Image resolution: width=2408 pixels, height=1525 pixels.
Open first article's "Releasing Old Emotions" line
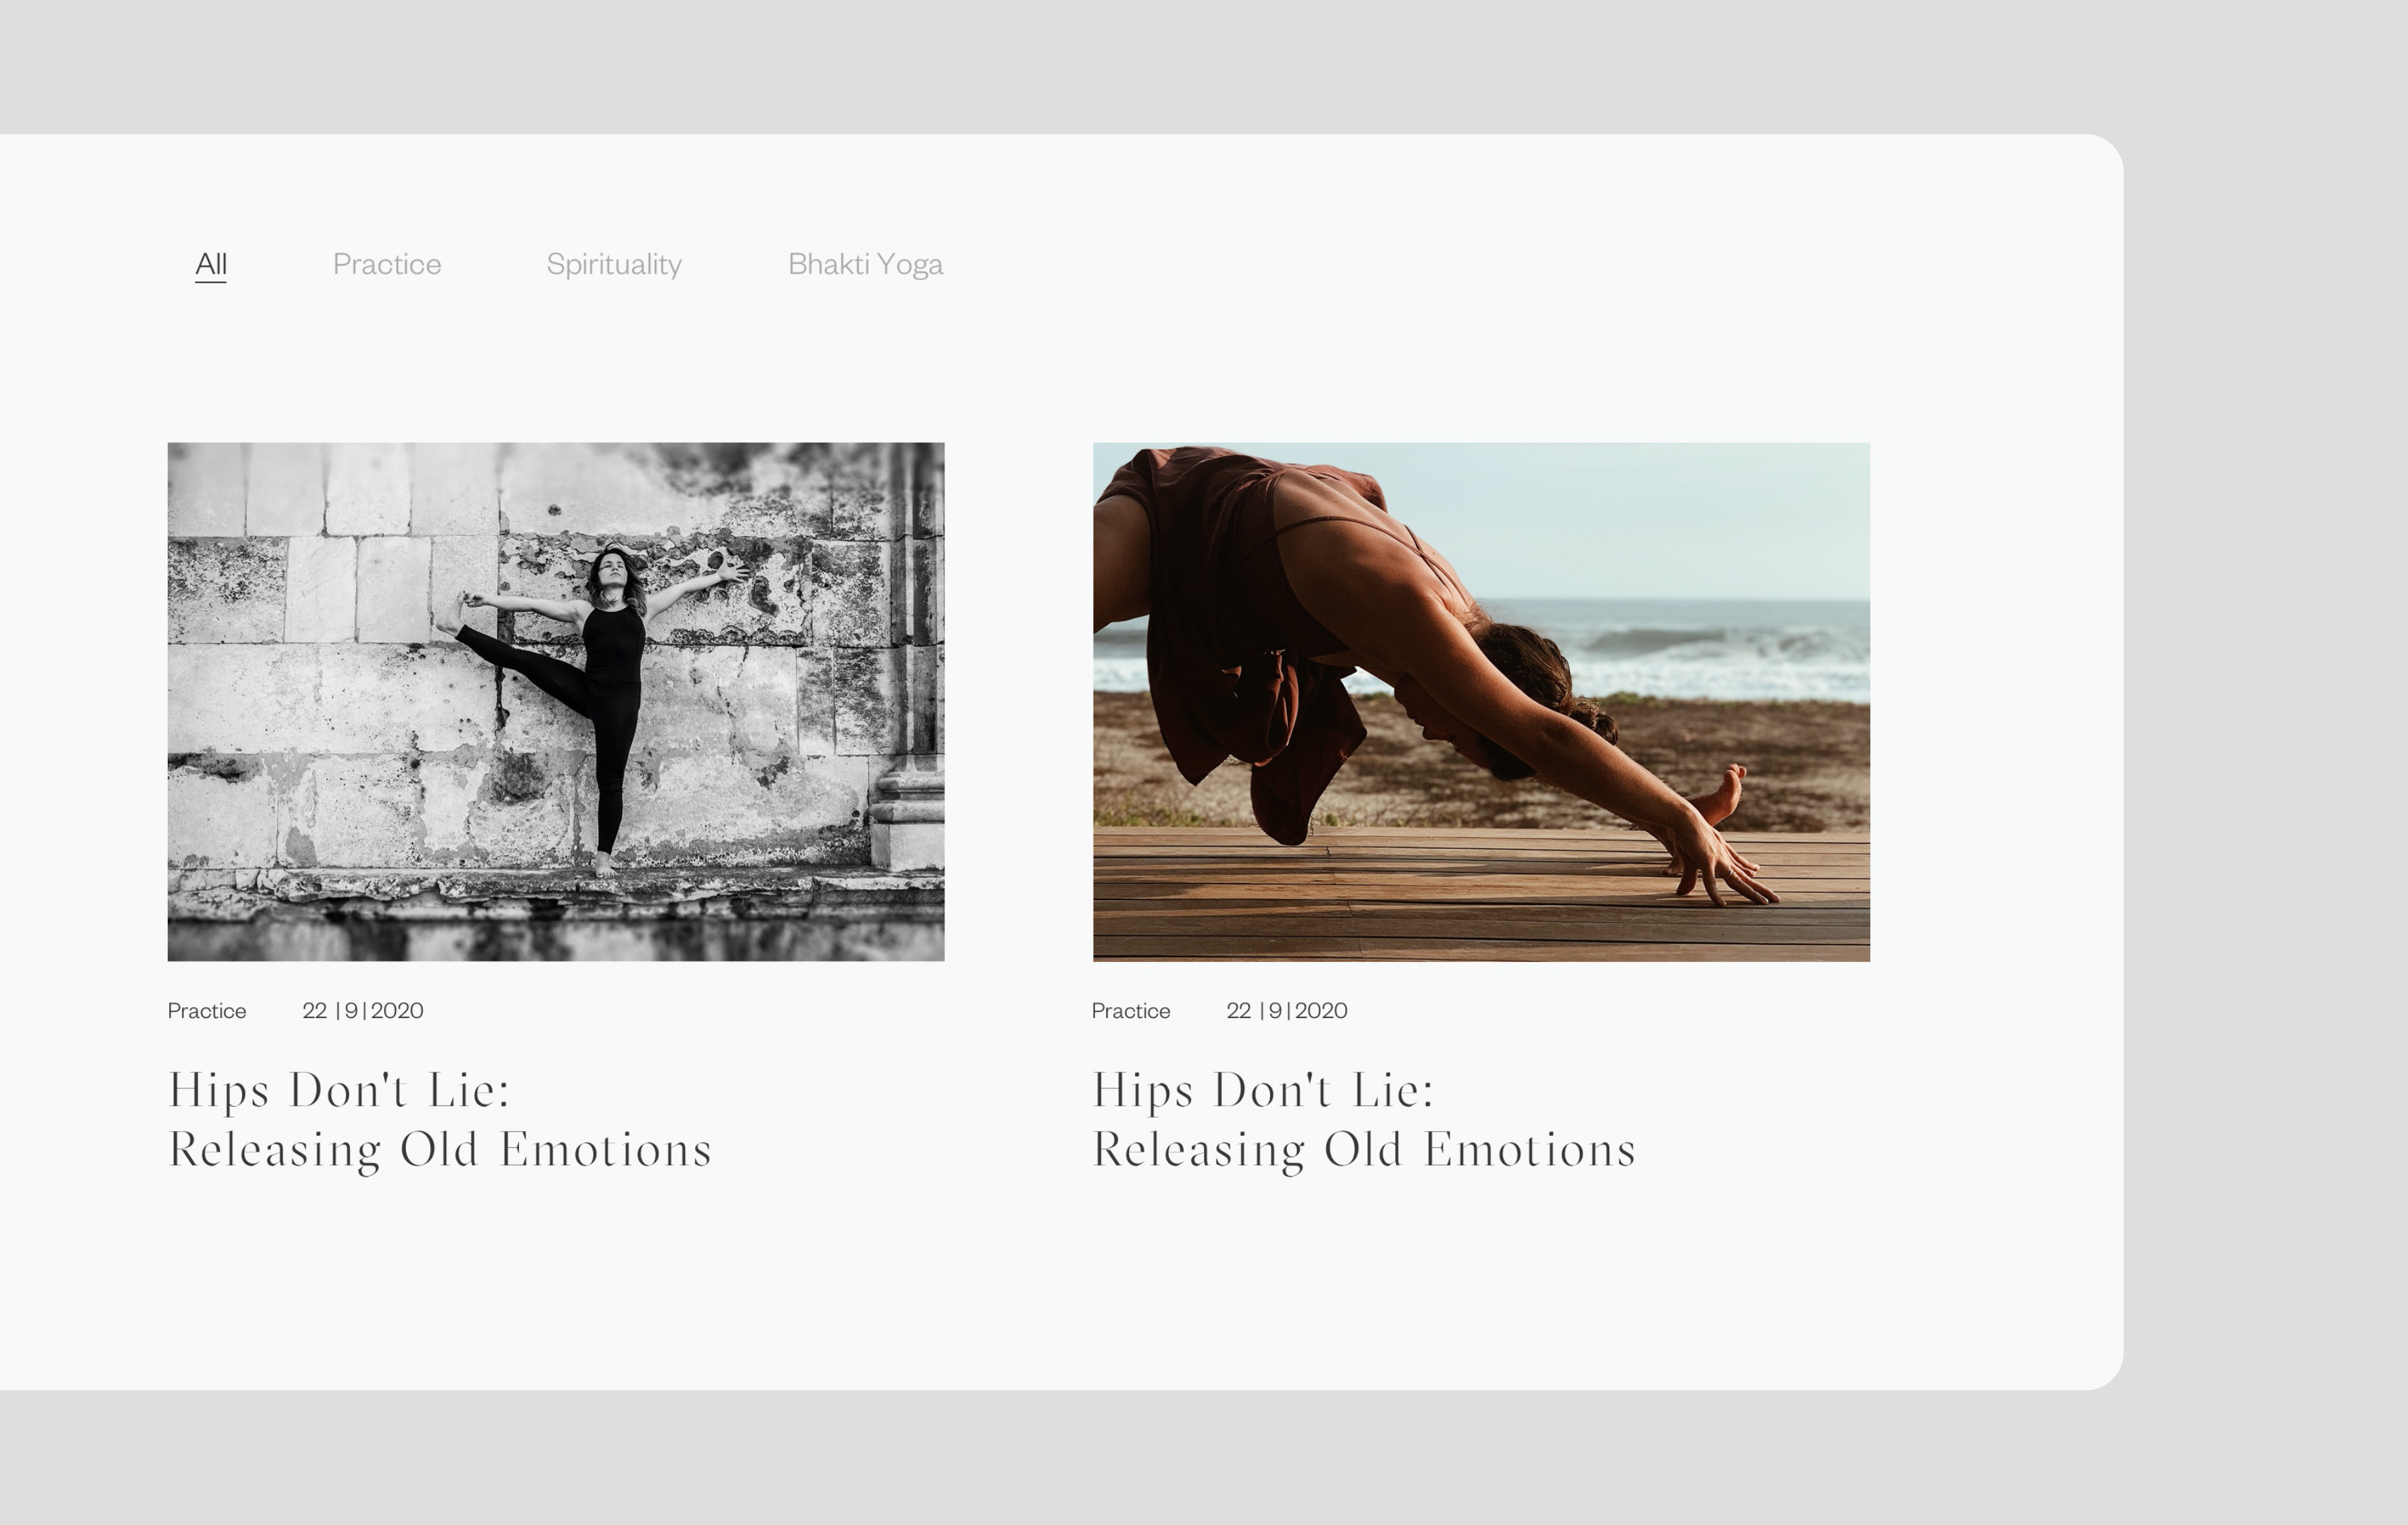440,1150
